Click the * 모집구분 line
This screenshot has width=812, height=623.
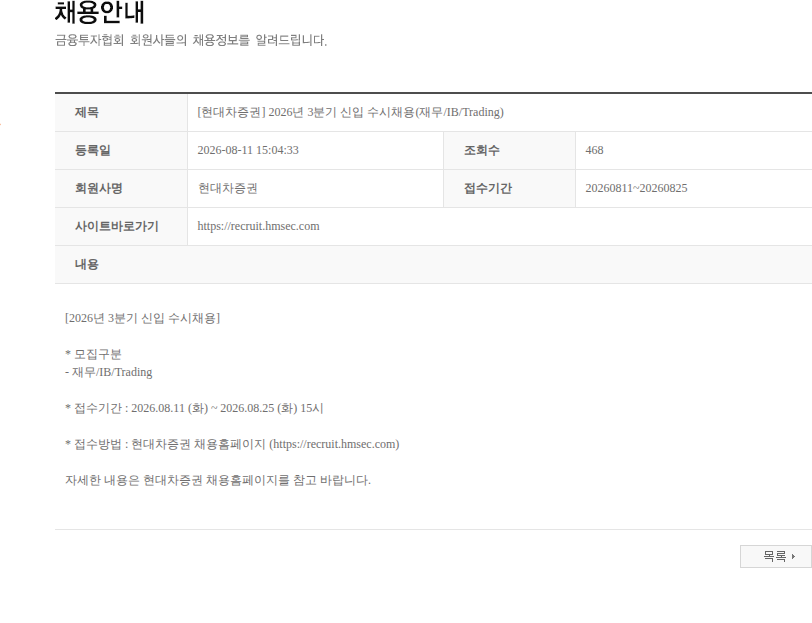(93, 354)
